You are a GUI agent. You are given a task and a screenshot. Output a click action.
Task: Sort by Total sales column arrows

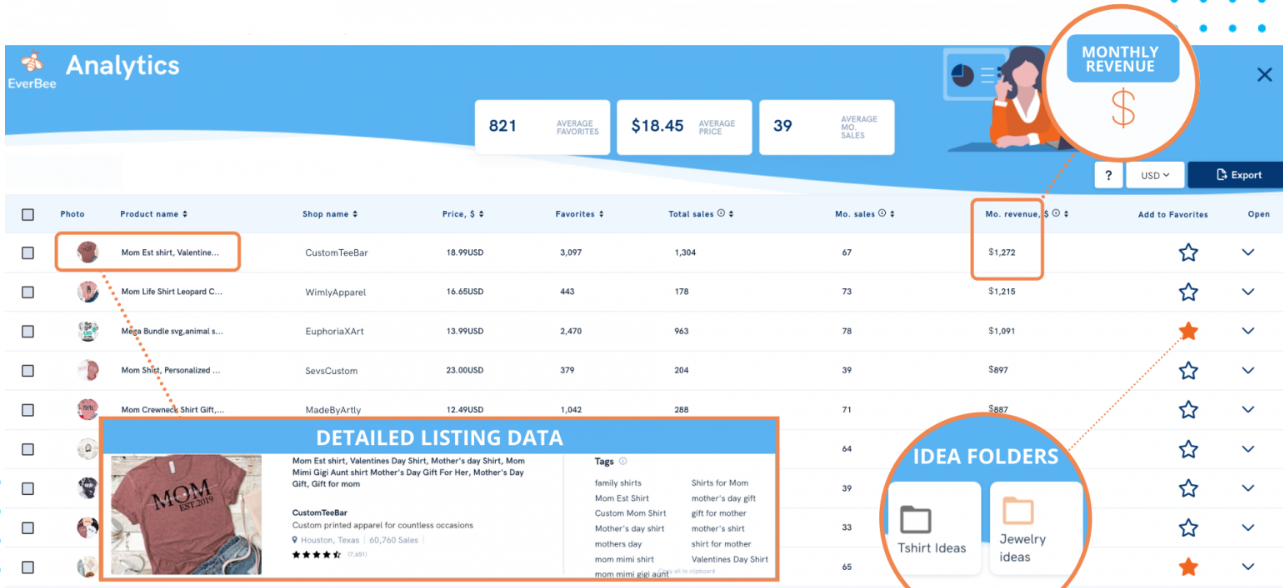tap(732, 214)
